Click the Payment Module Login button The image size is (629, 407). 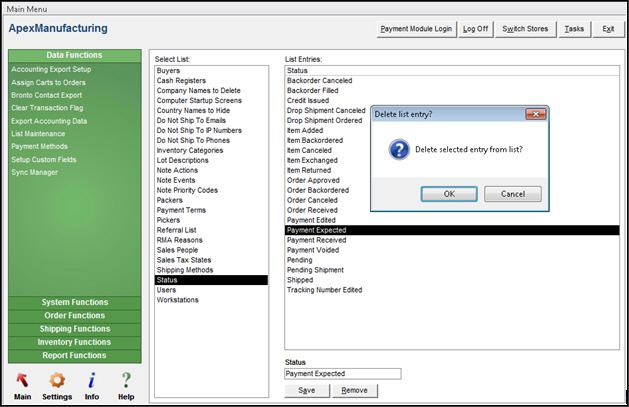416,29
